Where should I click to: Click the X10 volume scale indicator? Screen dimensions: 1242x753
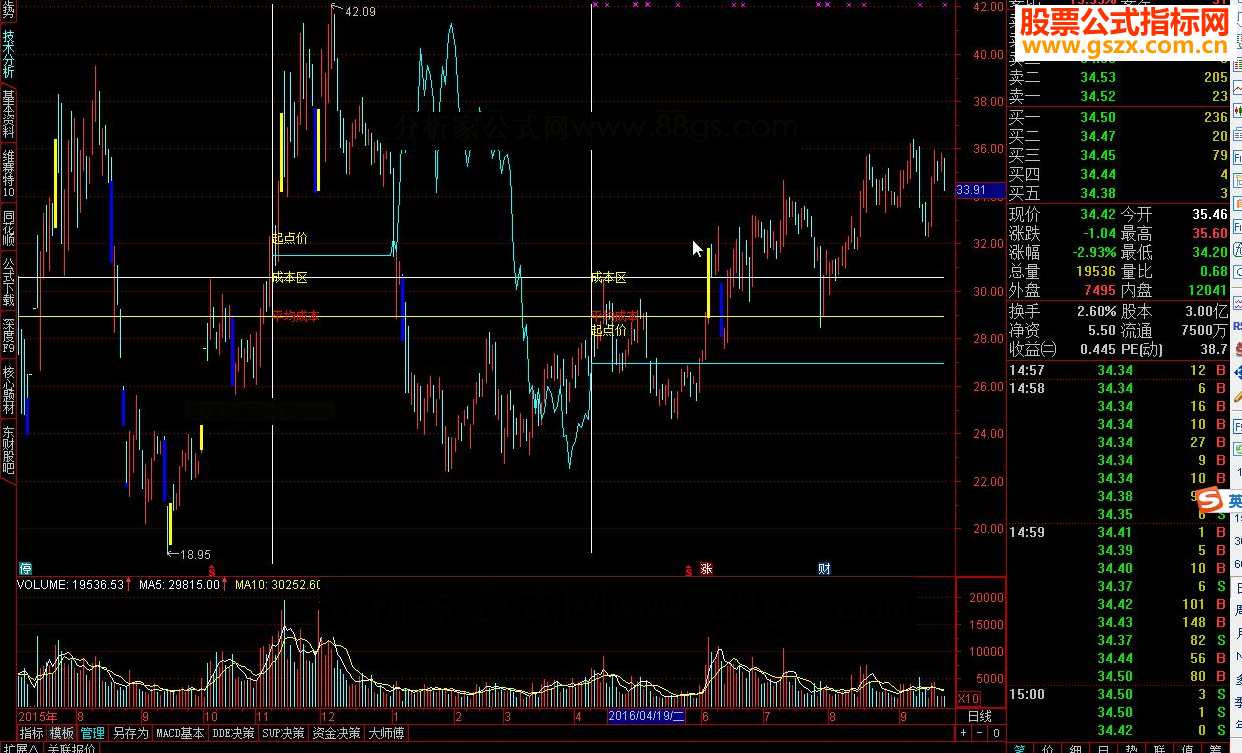[968, 698]
